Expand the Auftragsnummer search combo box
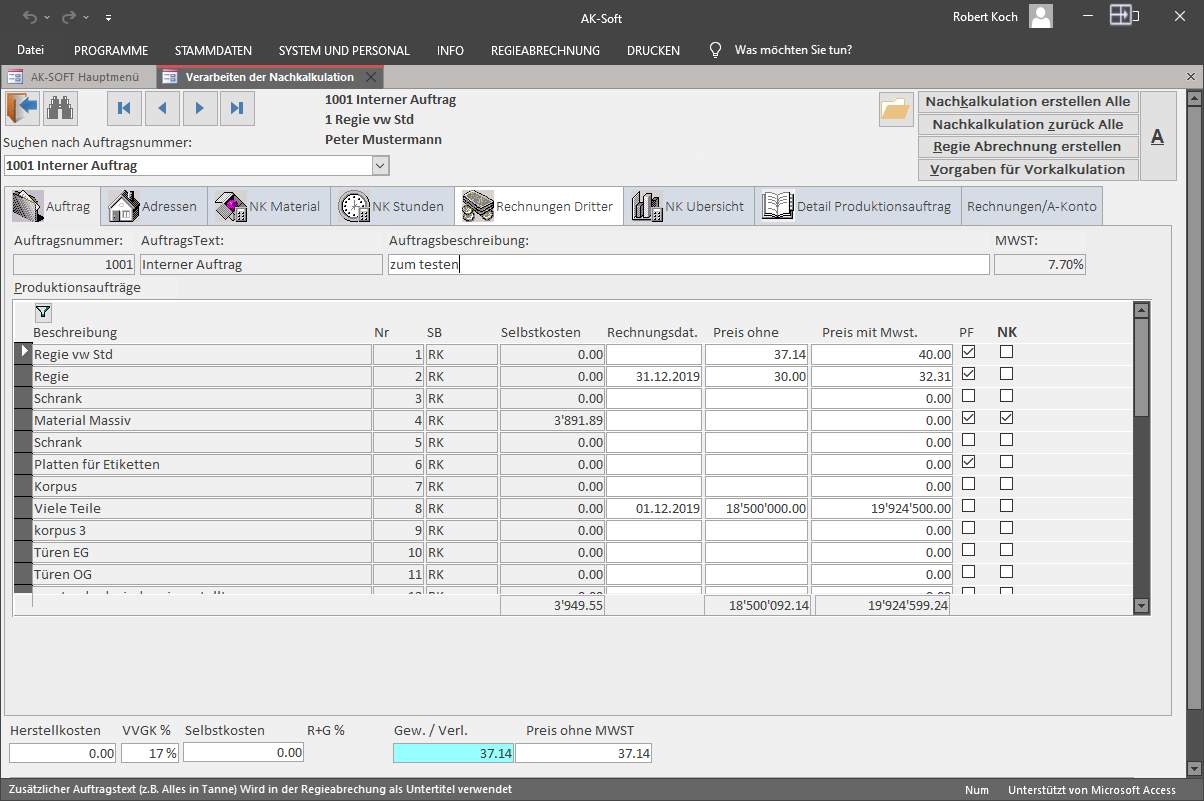 pyautogui.click(x=380, y=165)
